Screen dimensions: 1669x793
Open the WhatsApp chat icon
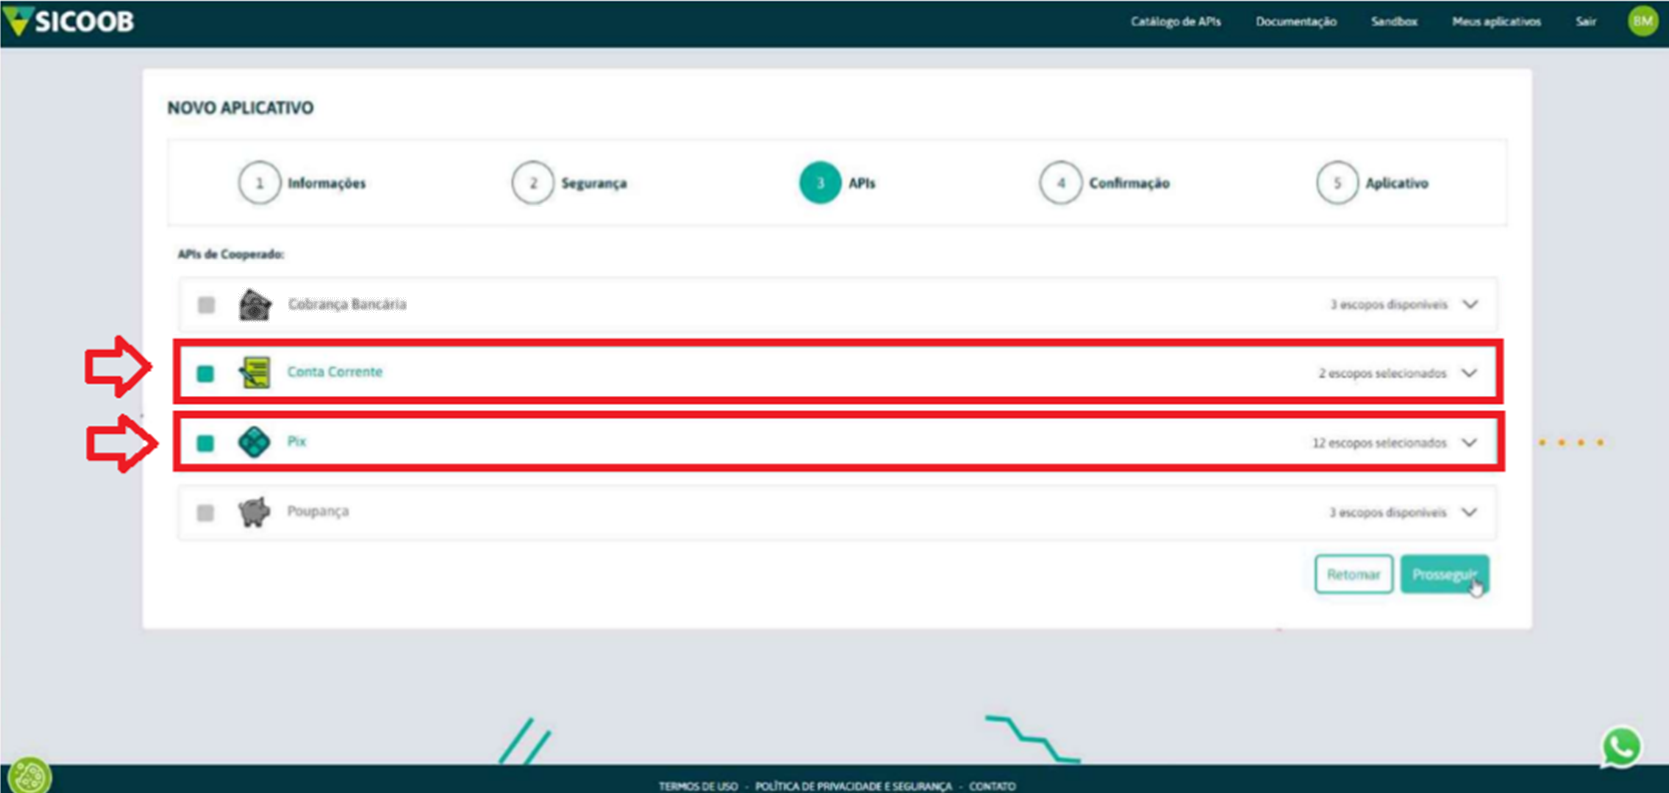(x=1621, y=747)
